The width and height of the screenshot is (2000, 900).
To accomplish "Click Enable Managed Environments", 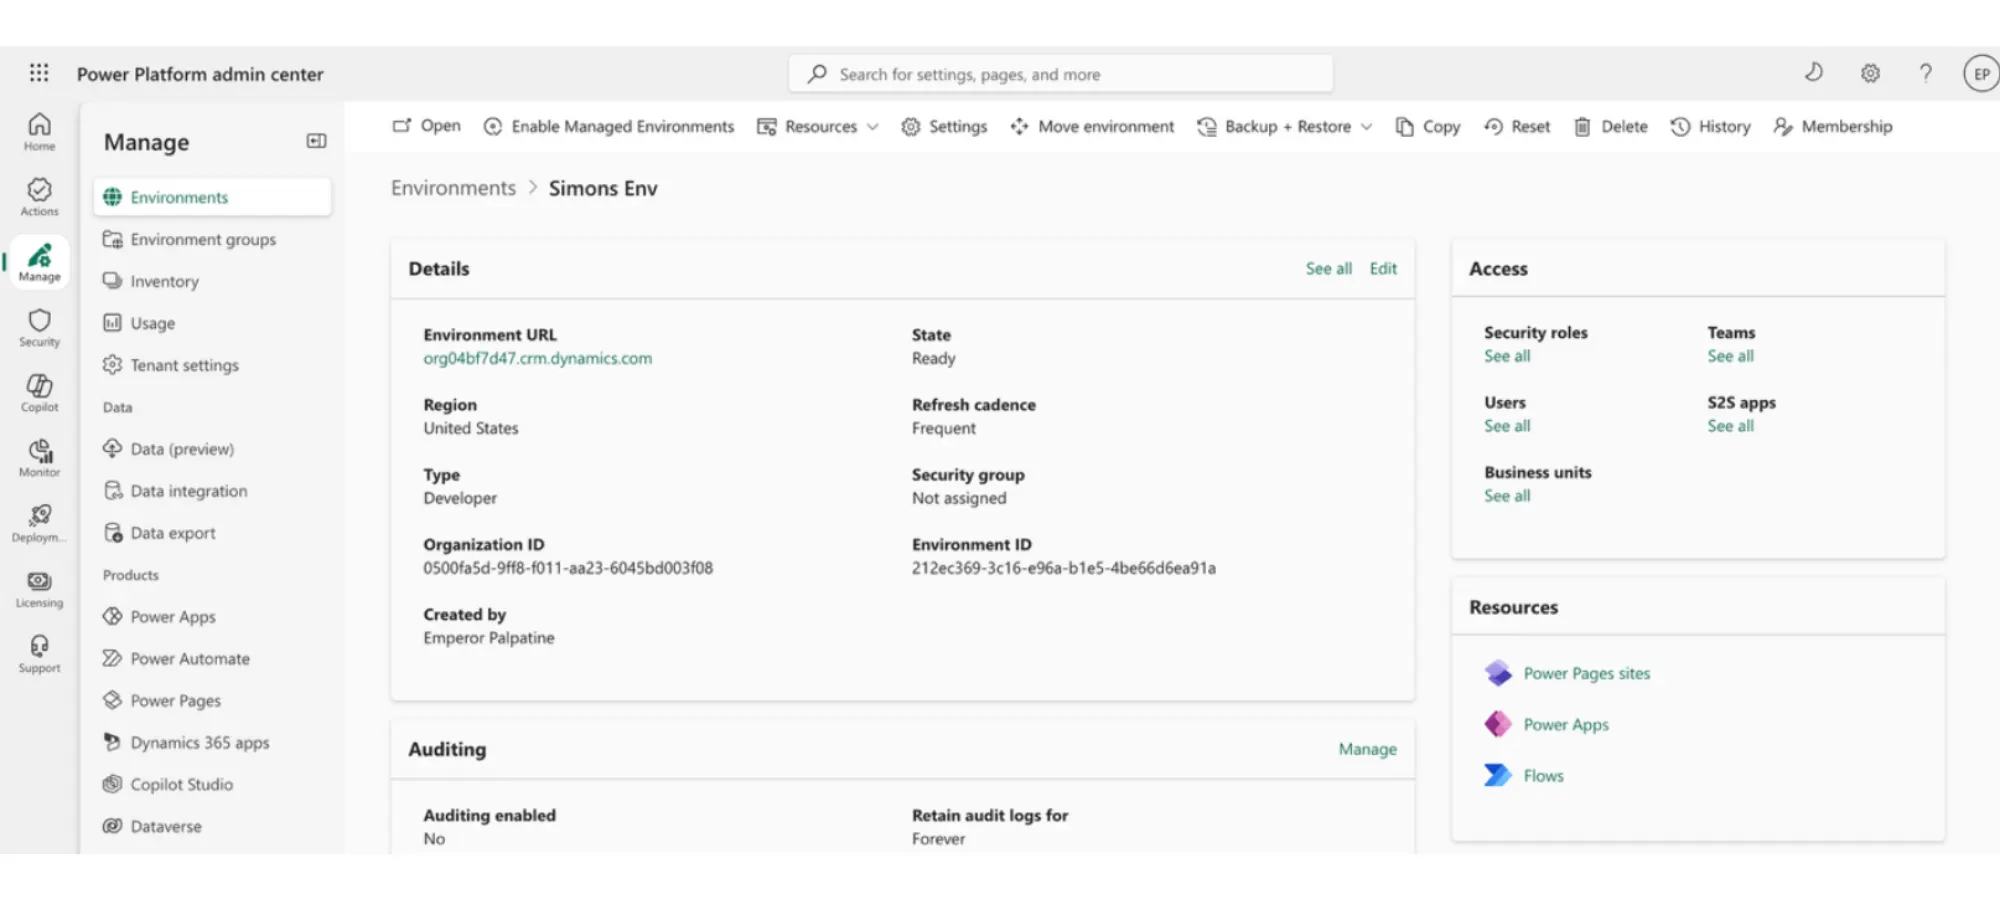I will (609, 126).
